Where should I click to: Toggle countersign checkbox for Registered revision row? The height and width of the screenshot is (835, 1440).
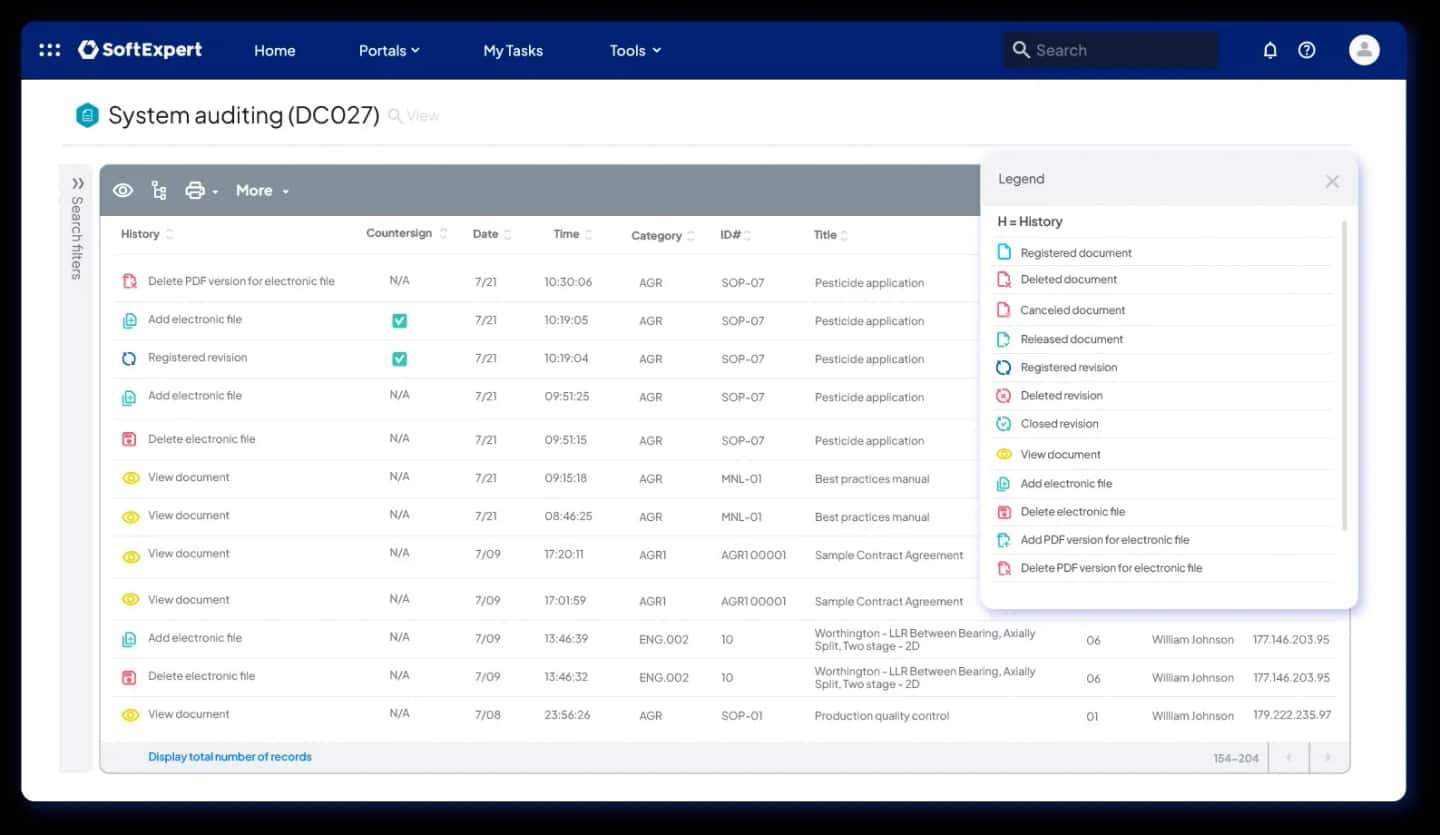coord(399,359)
